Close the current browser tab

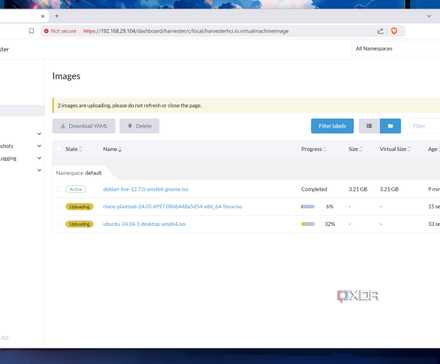click(43, 16)
